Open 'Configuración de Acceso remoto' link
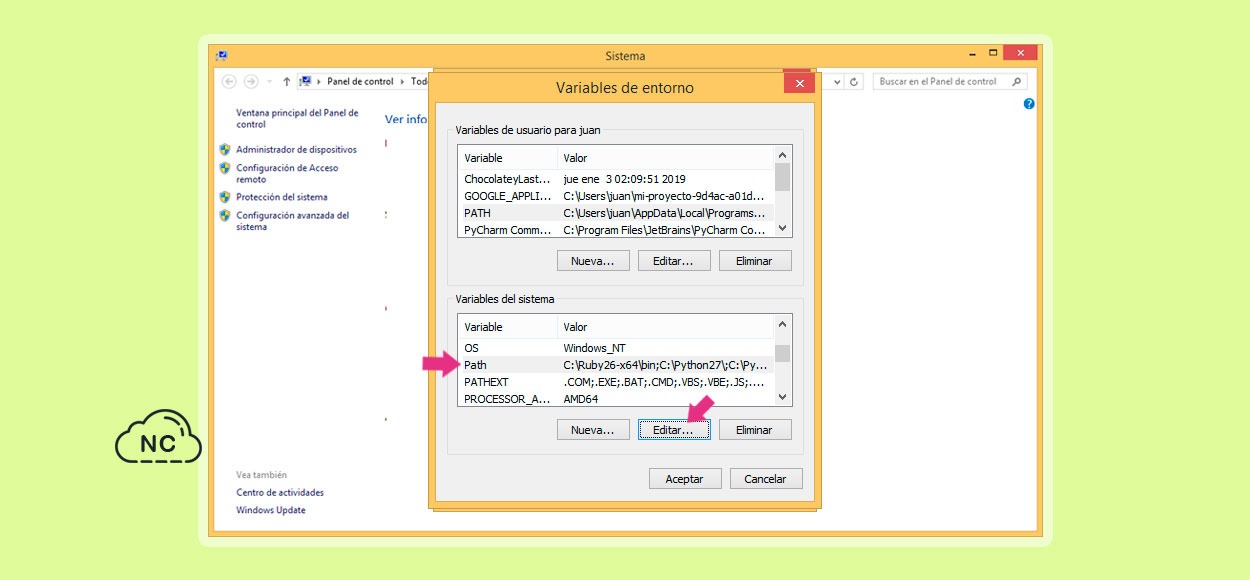Viewport: 1250px width, 580px height. [287, 174]
